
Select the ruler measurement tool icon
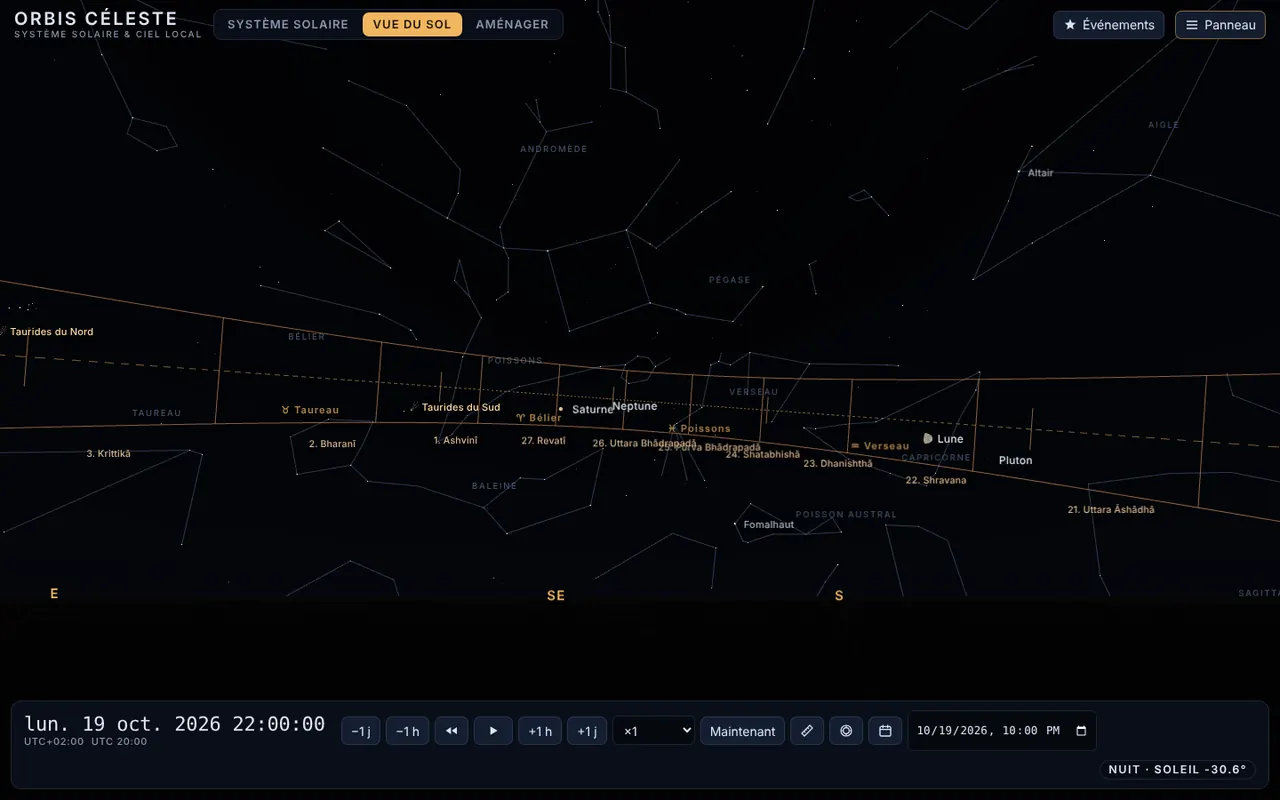[x=807, y=731]
